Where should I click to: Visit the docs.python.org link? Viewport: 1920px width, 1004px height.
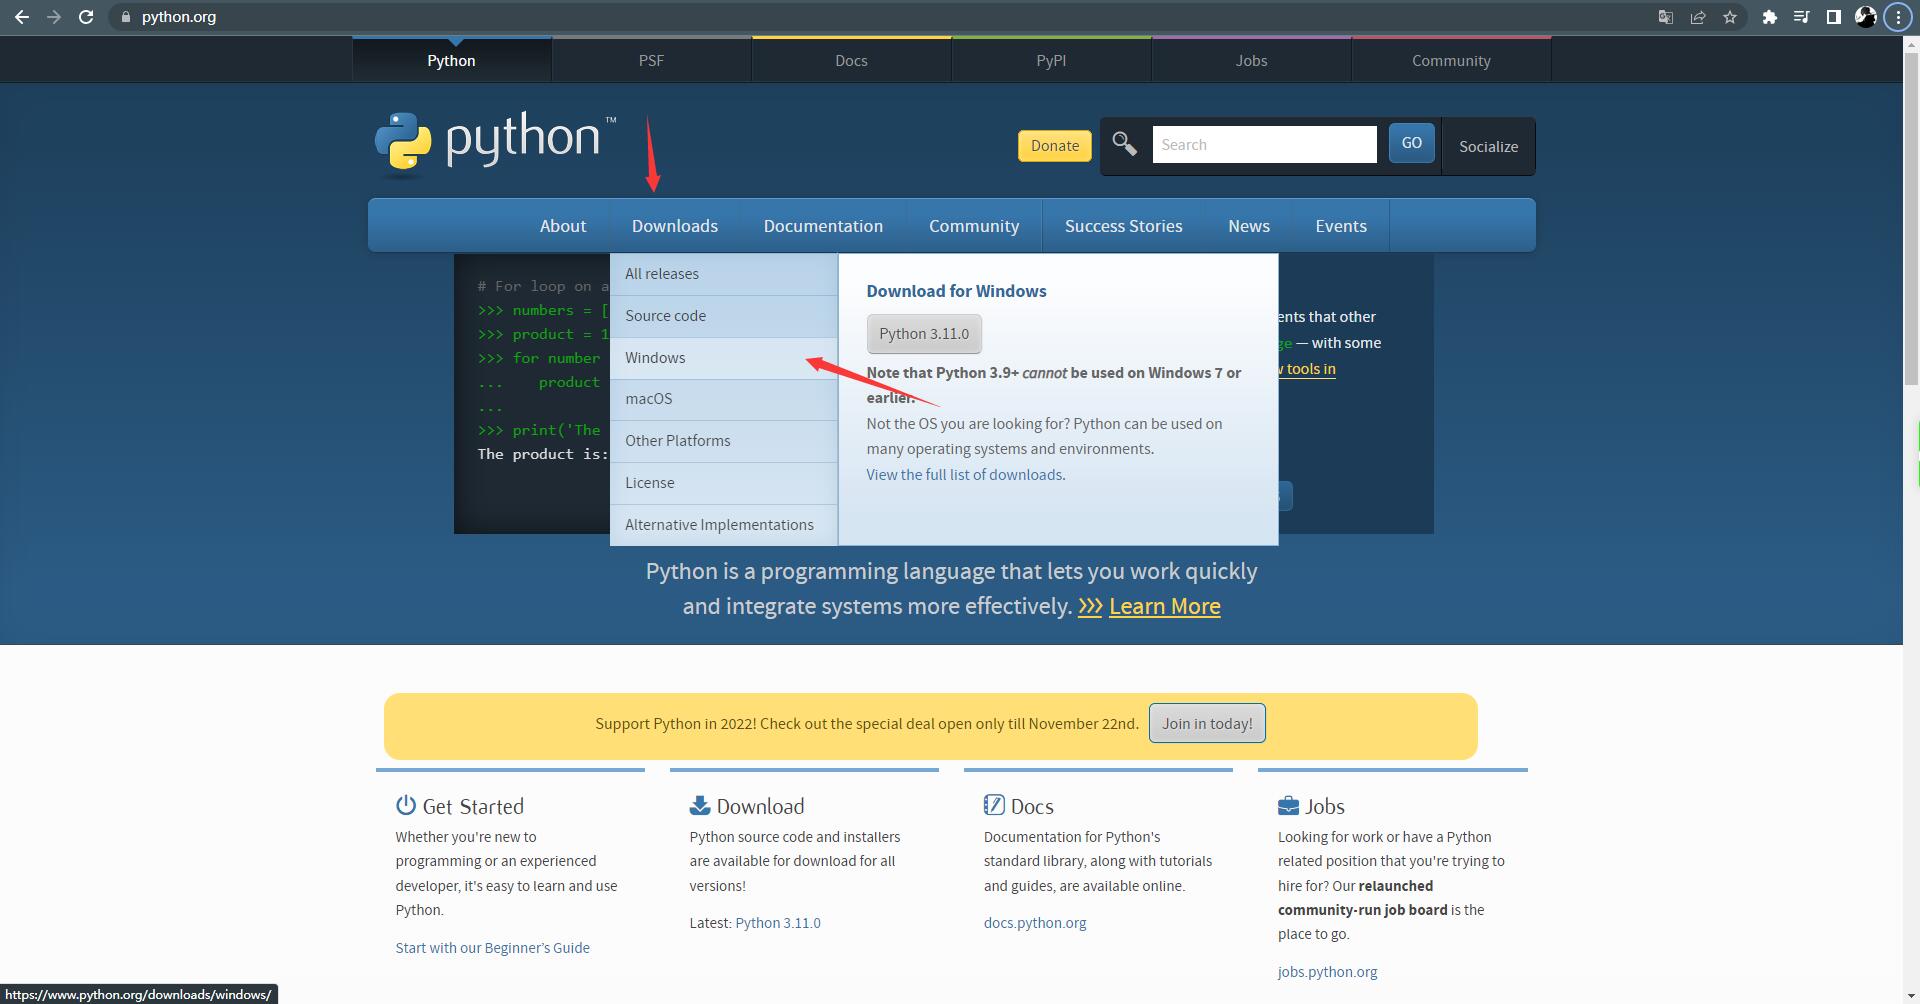tap(1035, 923)
